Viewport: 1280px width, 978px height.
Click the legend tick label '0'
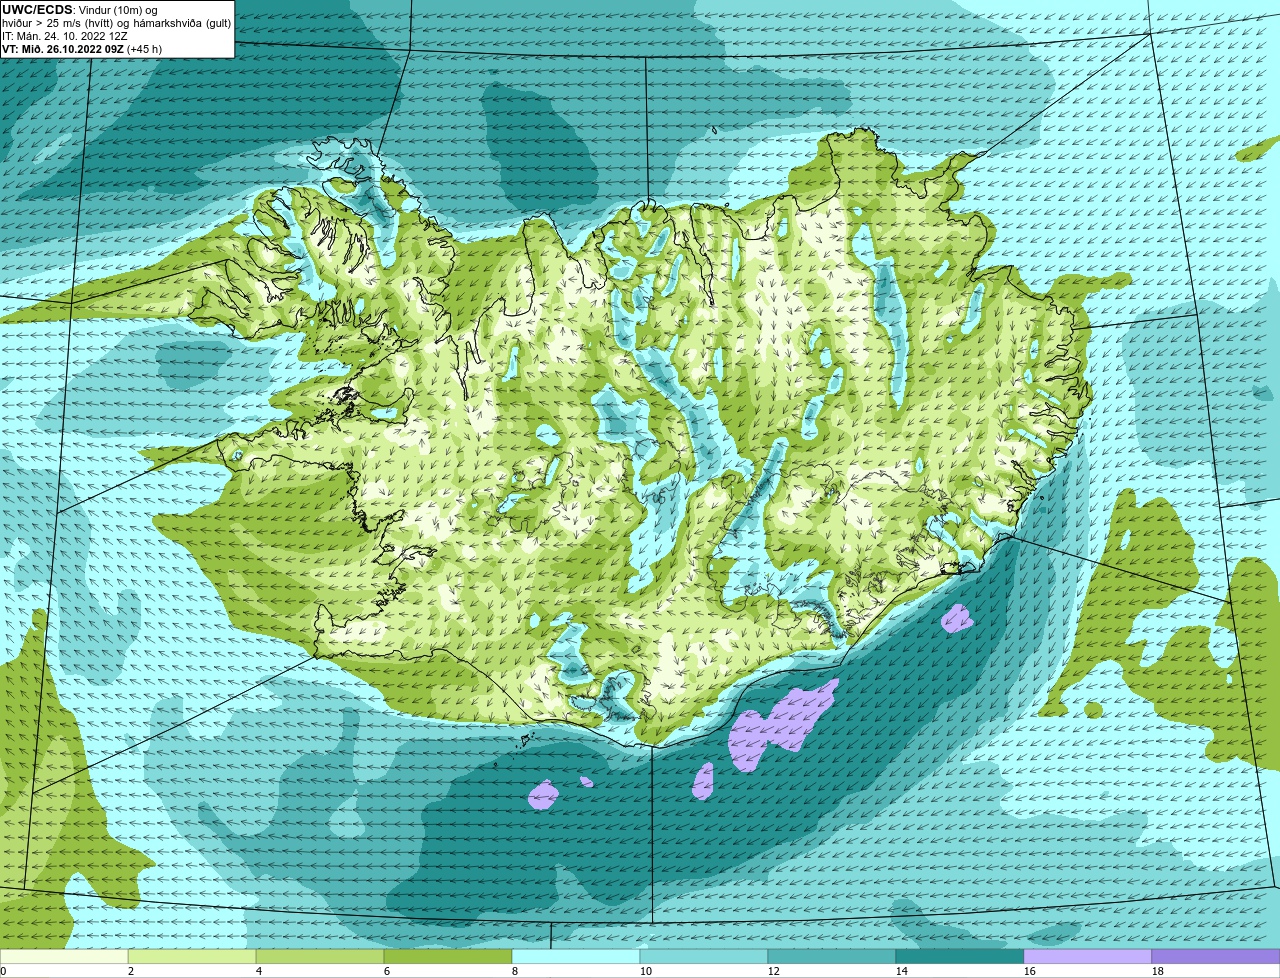pyautogui.click(x=3, y=971)
